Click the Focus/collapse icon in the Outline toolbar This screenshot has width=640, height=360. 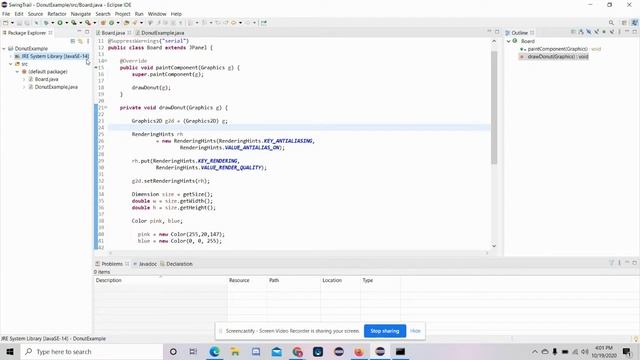point(573,32)
